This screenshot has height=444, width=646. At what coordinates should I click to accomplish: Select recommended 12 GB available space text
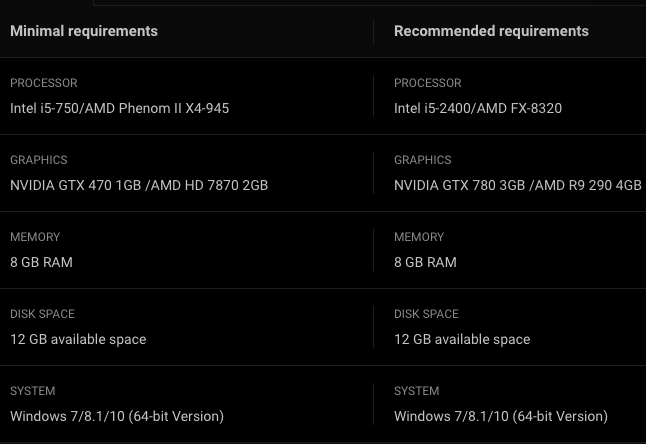tap(462, 339)
